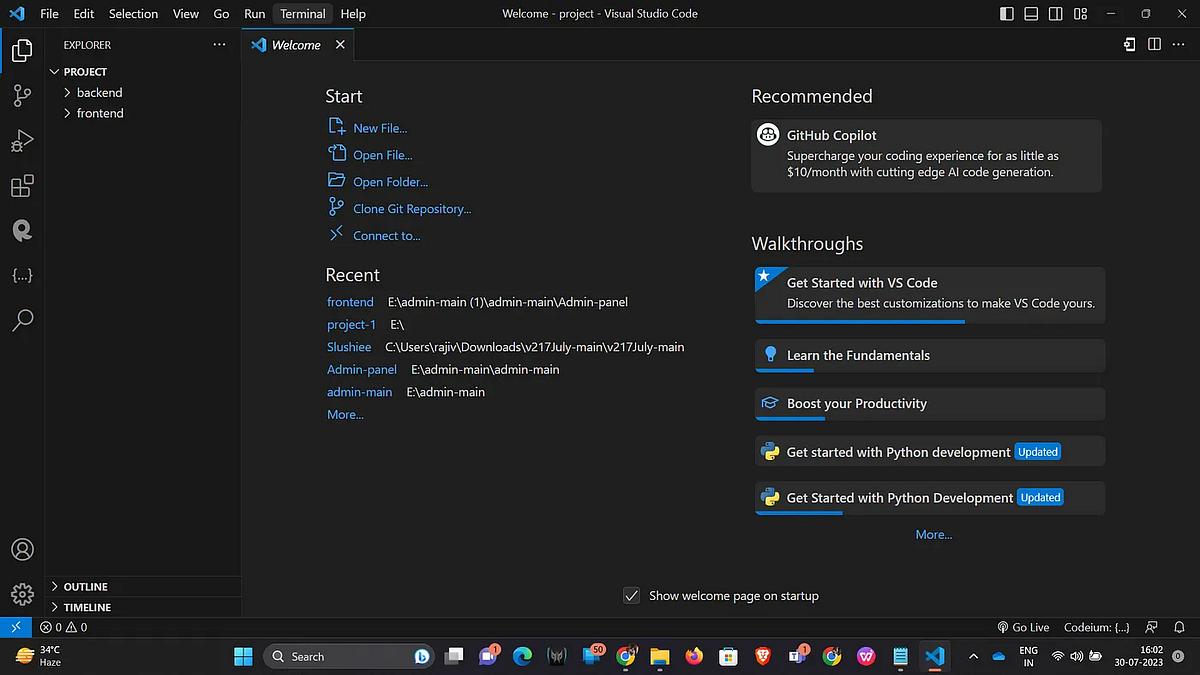Expand the TIMELINE section
1200x675 pixels.
coord(145,607)
